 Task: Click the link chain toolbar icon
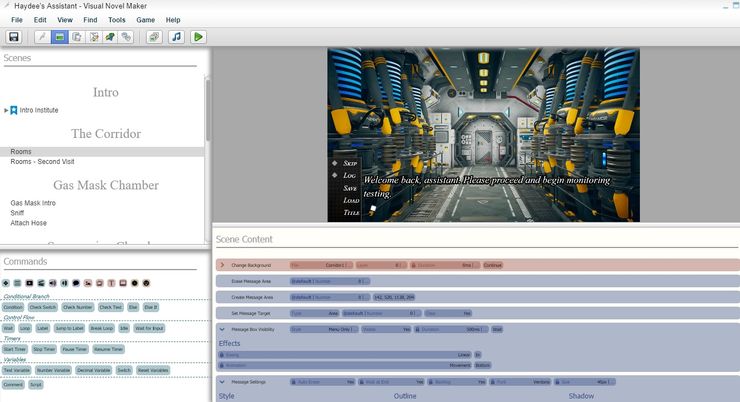click(126, 37)
